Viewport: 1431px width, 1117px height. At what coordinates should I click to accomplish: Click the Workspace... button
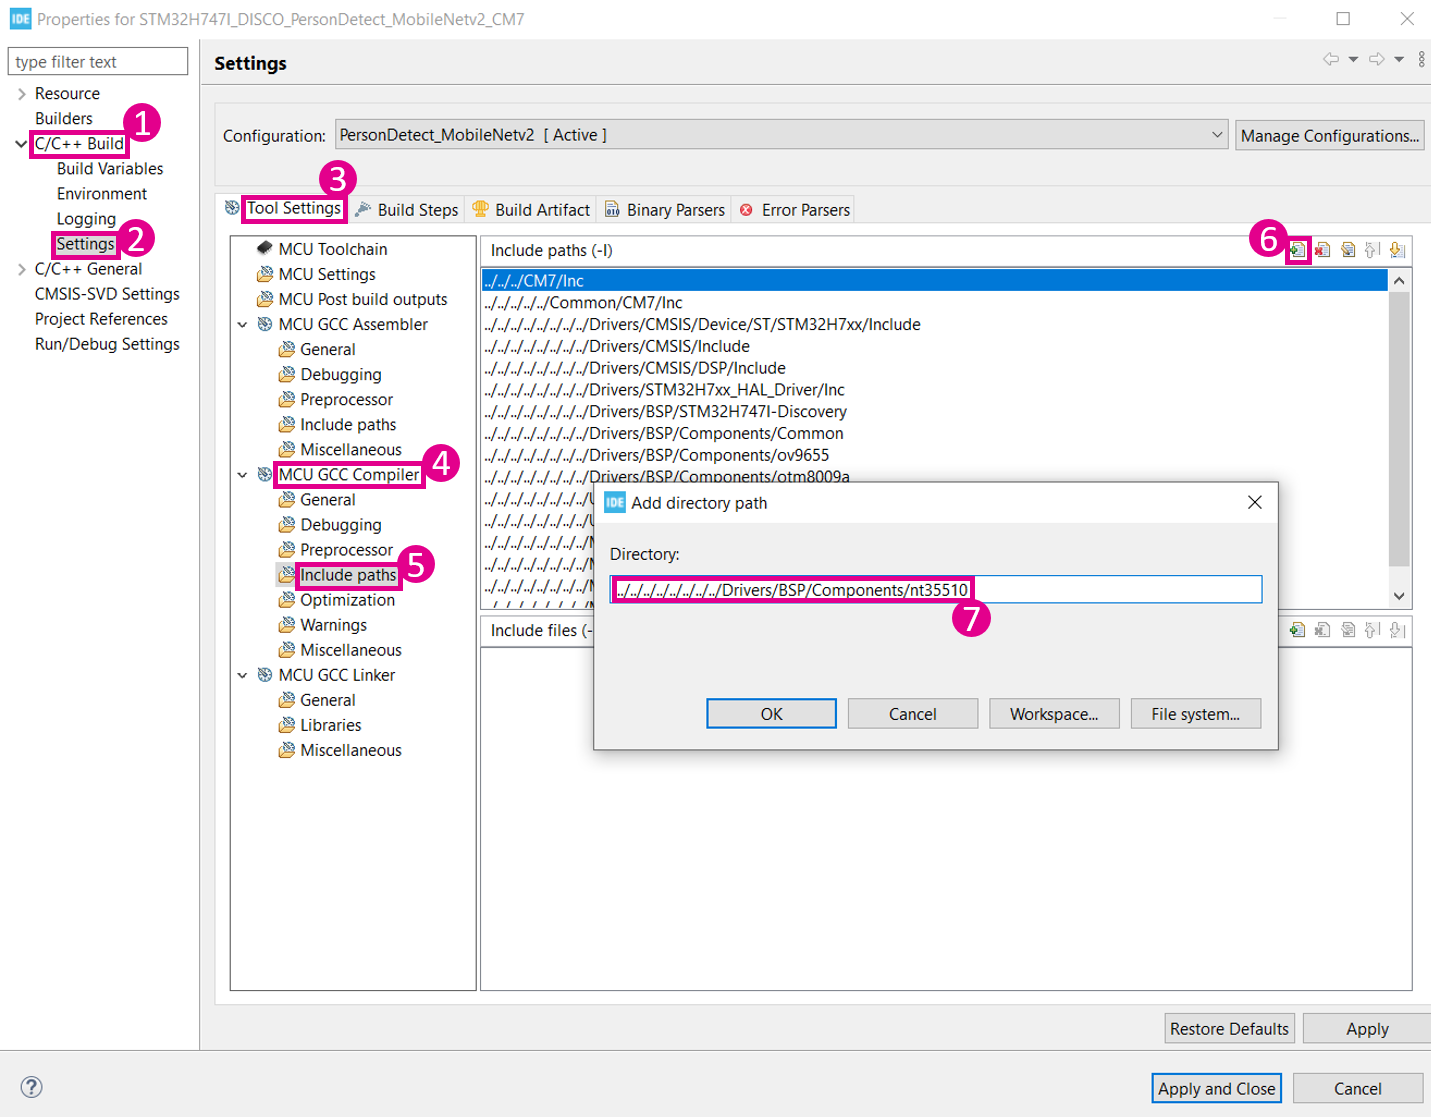pyautogui.click(x=1054, y=714)
